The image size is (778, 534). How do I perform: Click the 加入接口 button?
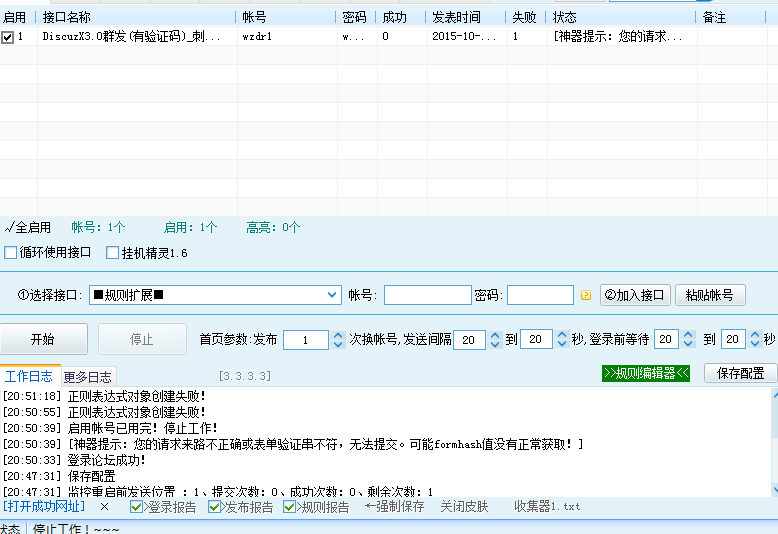634,295
